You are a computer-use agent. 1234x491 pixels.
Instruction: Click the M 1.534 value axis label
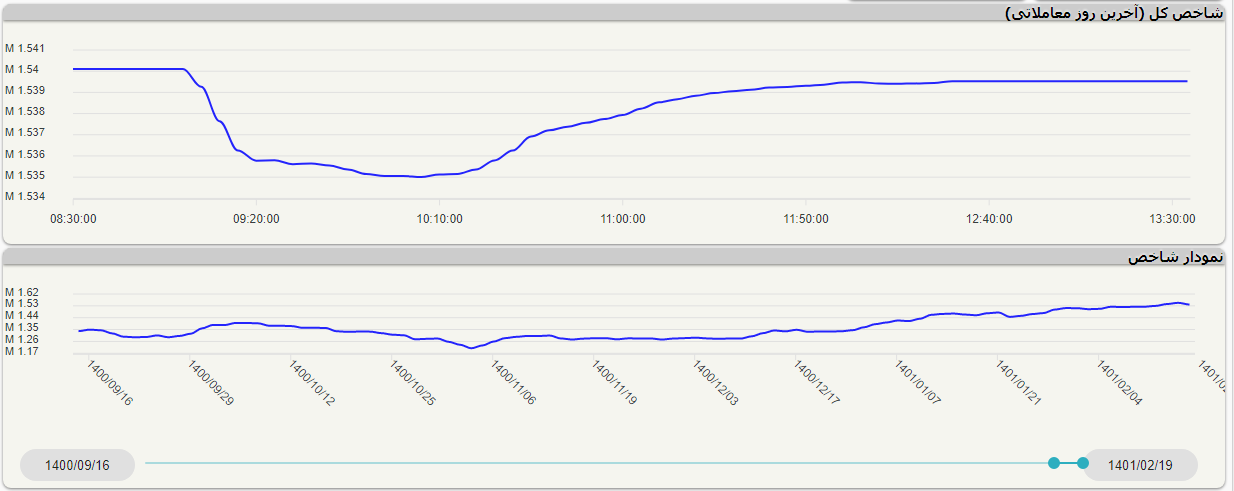25,197
